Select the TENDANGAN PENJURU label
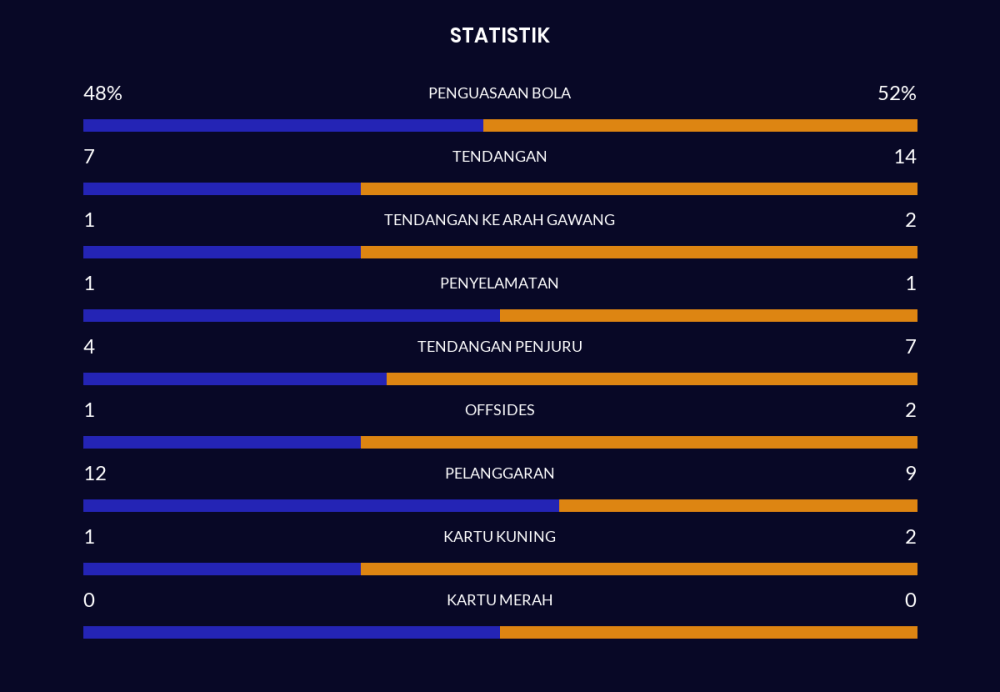1000x692 pixels. pos(500,347)
